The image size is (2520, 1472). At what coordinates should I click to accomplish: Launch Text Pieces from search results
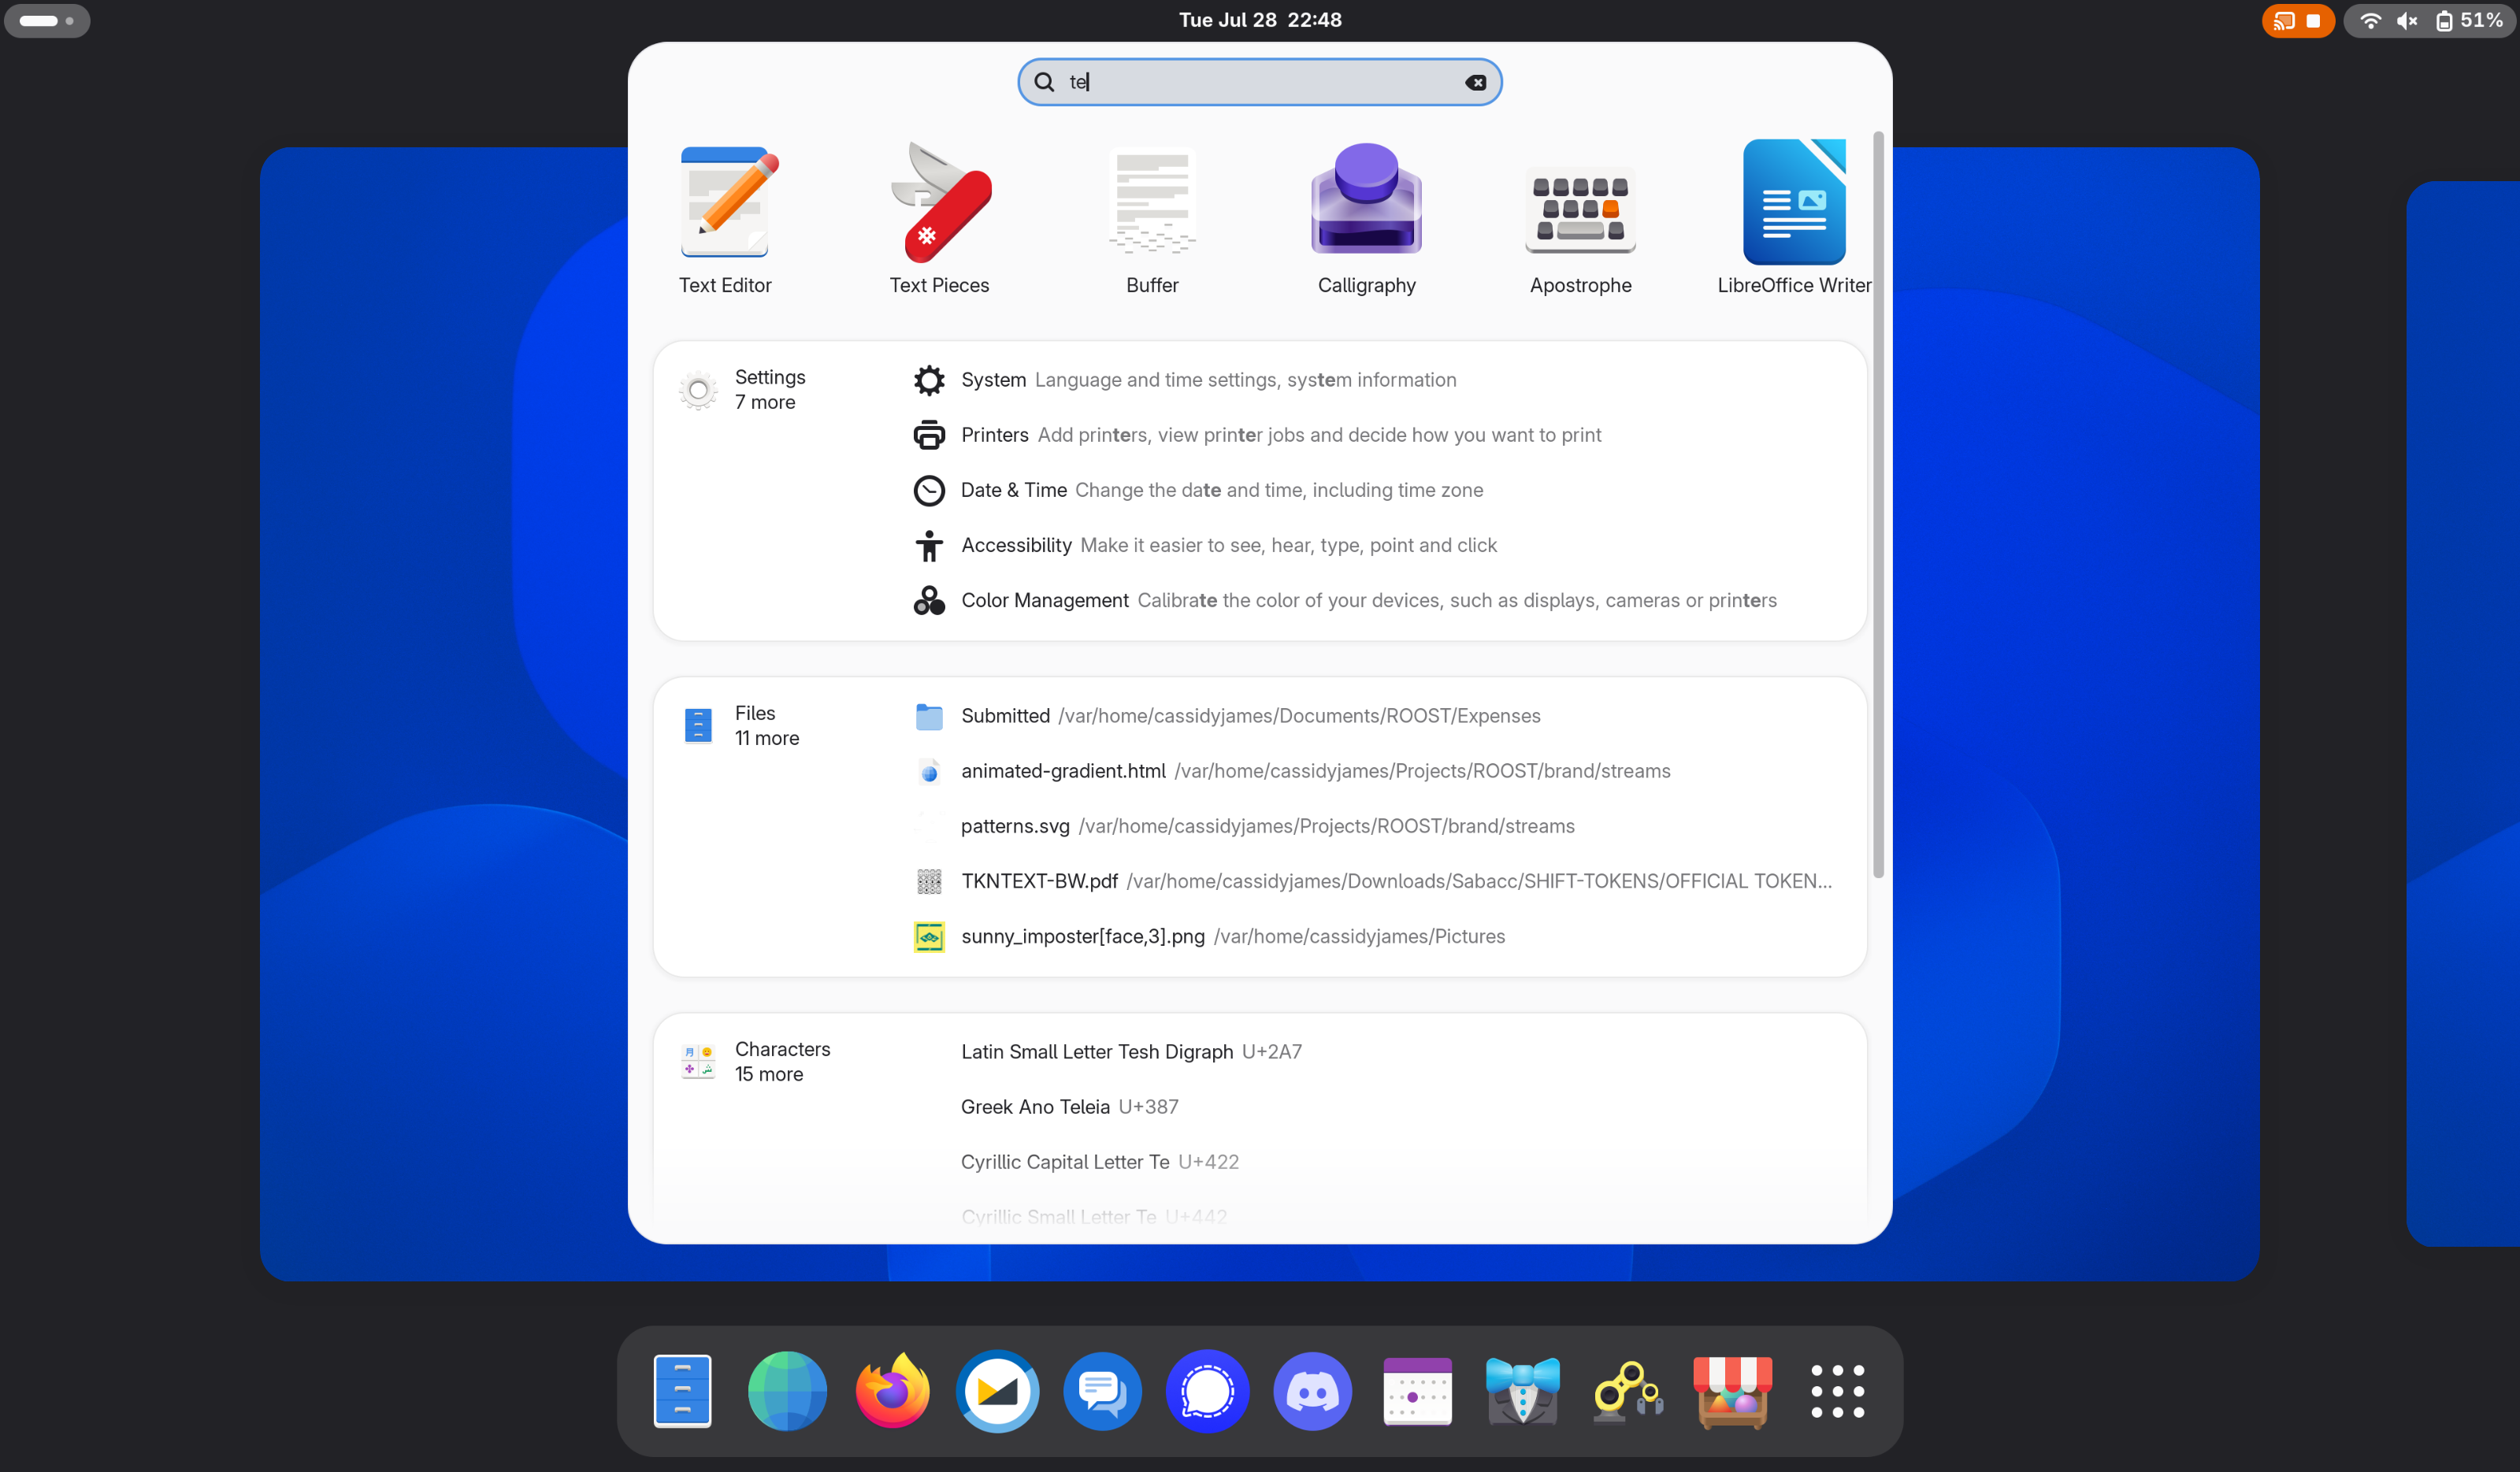[939, 218]
